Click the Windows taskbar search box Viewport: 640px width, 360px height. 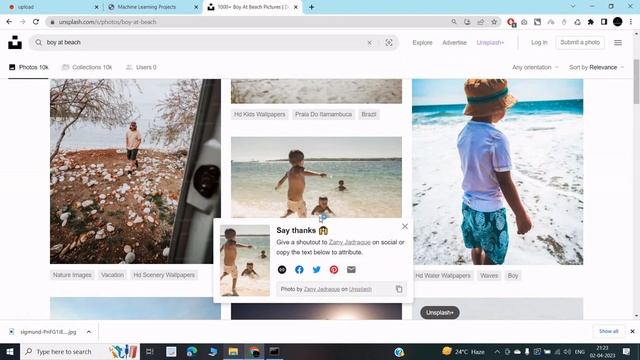point(80,351)
